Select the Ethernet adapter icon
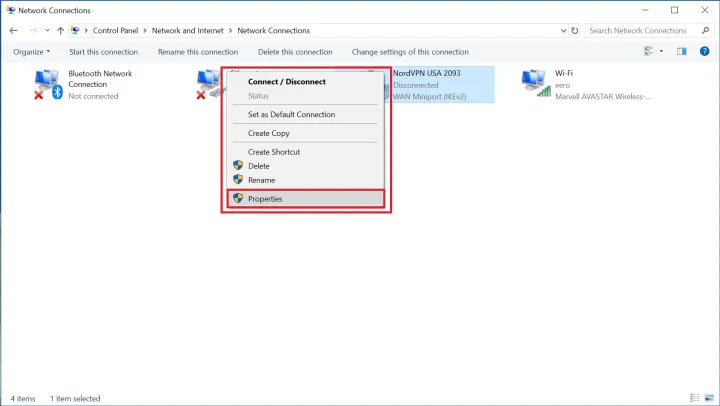The width and height of the screenshot is (720, 406). tap(210, 84)
